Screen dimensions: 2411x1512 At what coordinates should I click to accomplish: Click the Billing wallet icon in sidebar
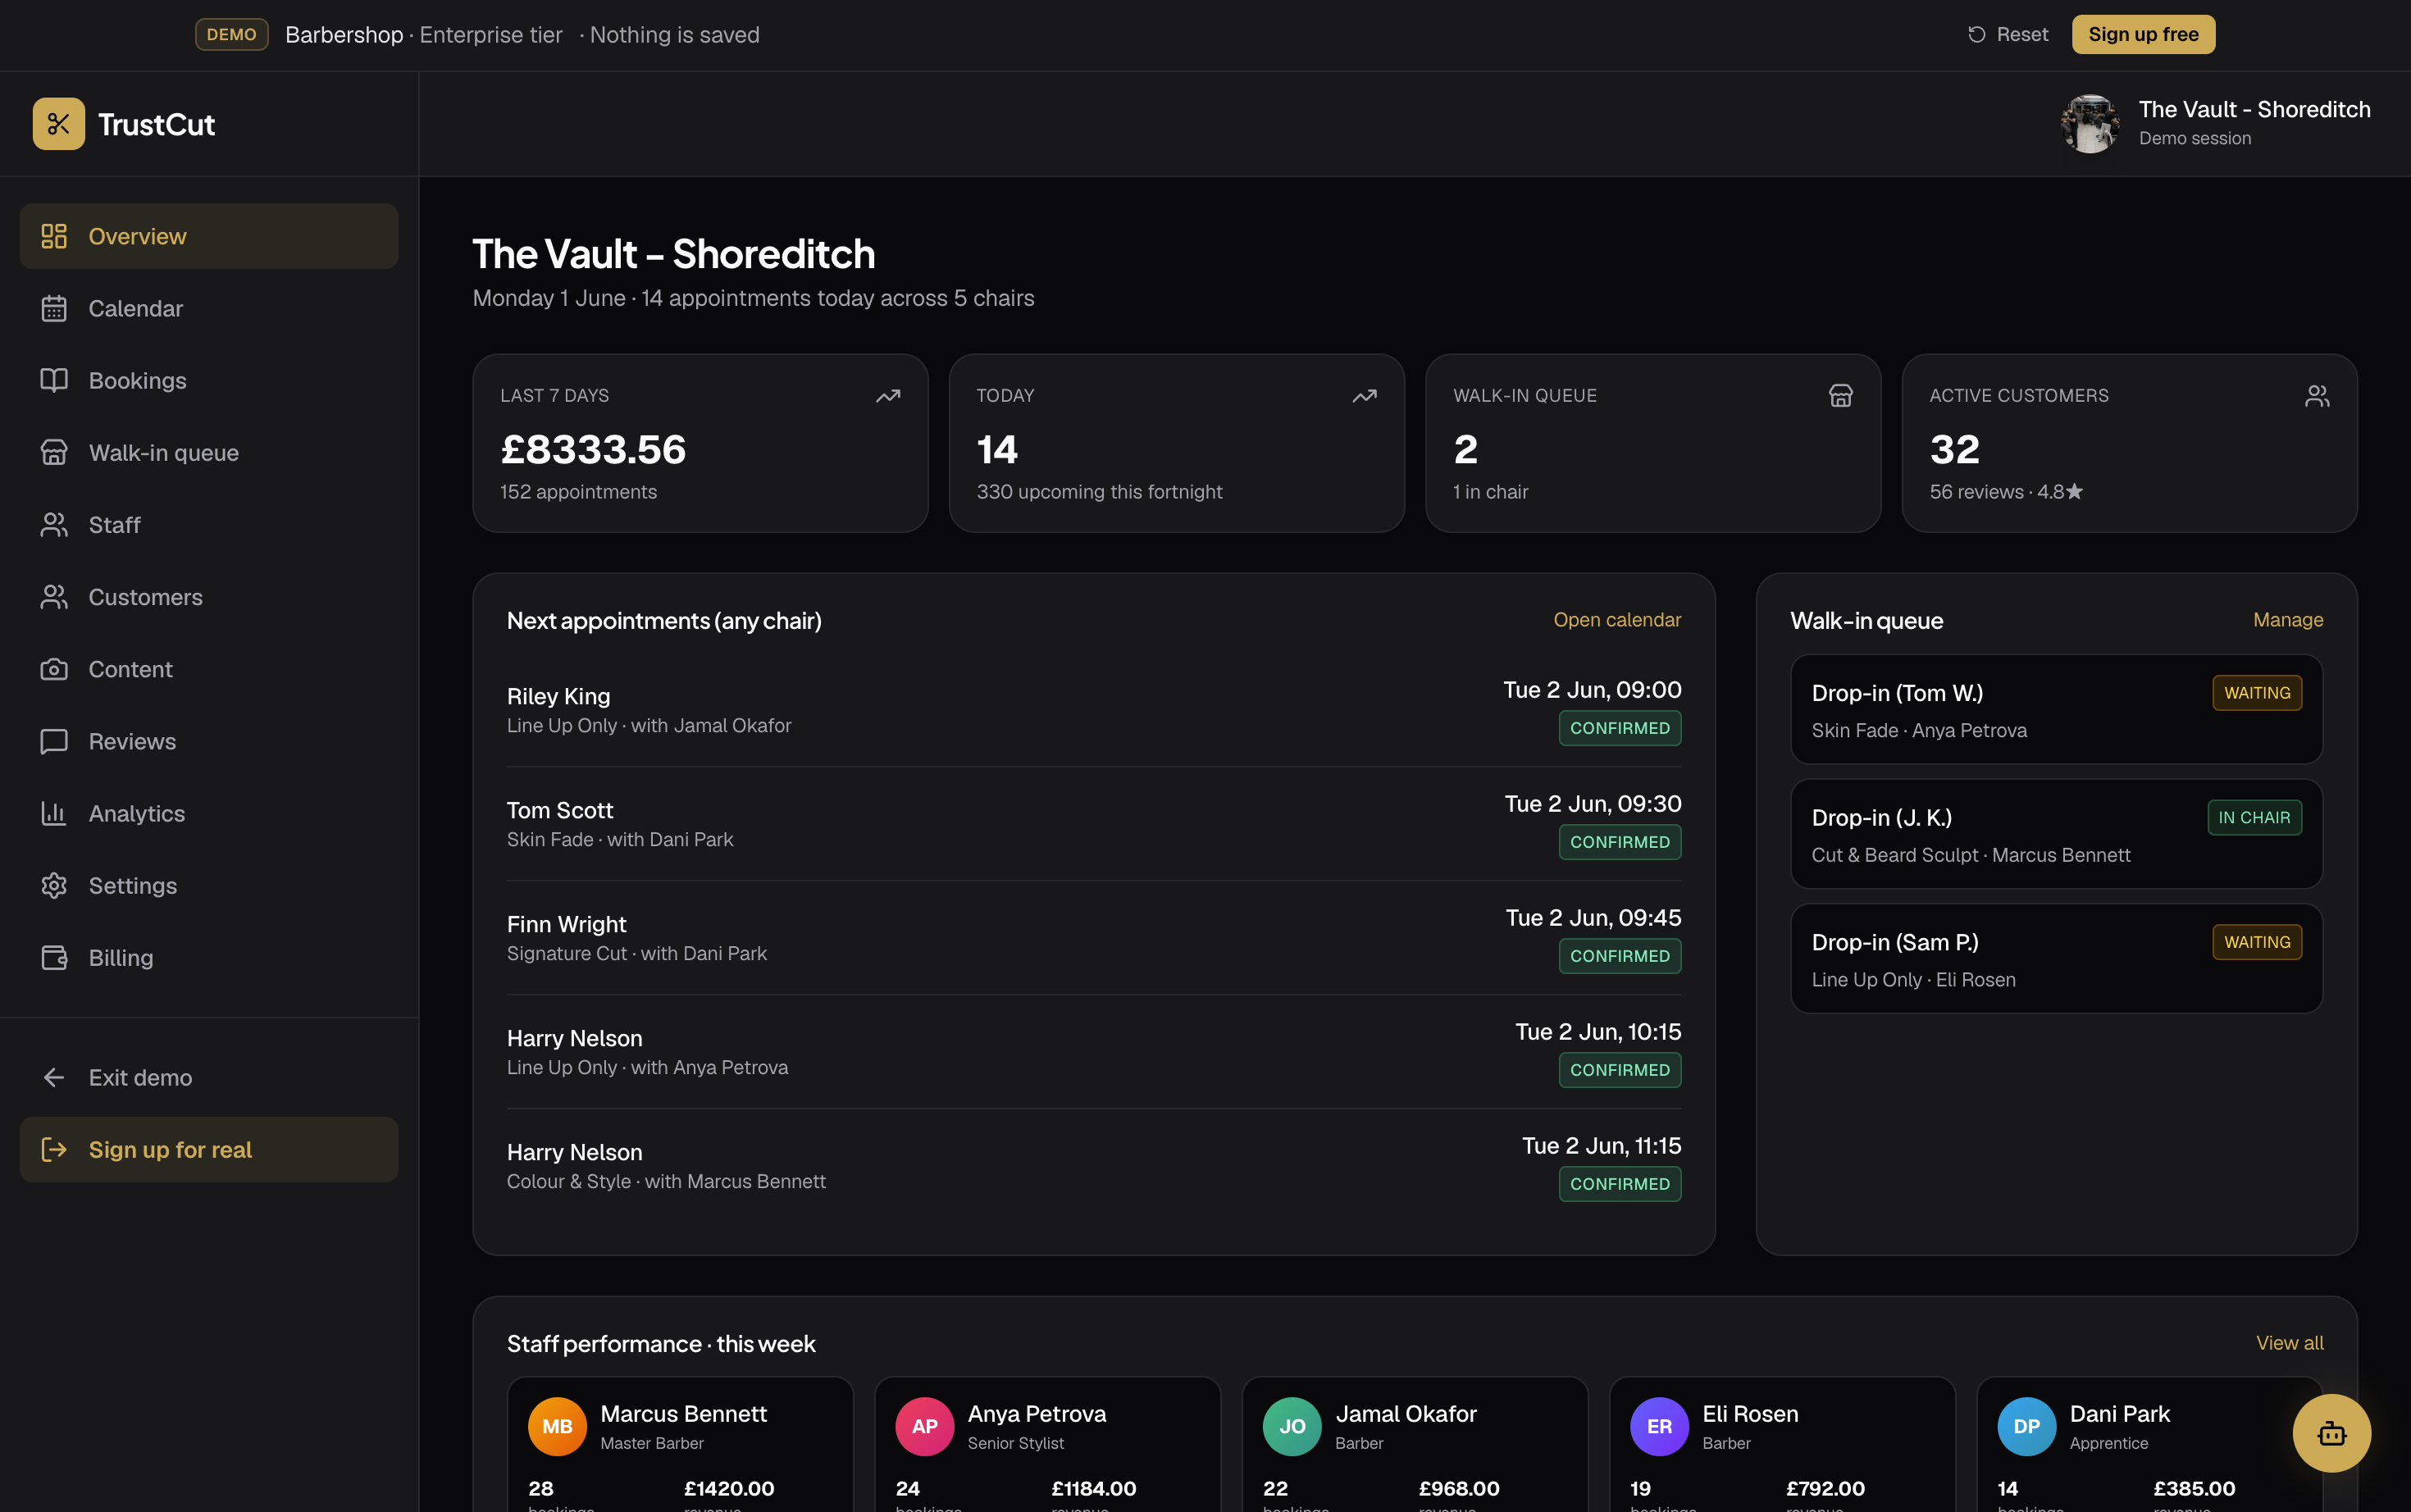[x=54, y=957]
